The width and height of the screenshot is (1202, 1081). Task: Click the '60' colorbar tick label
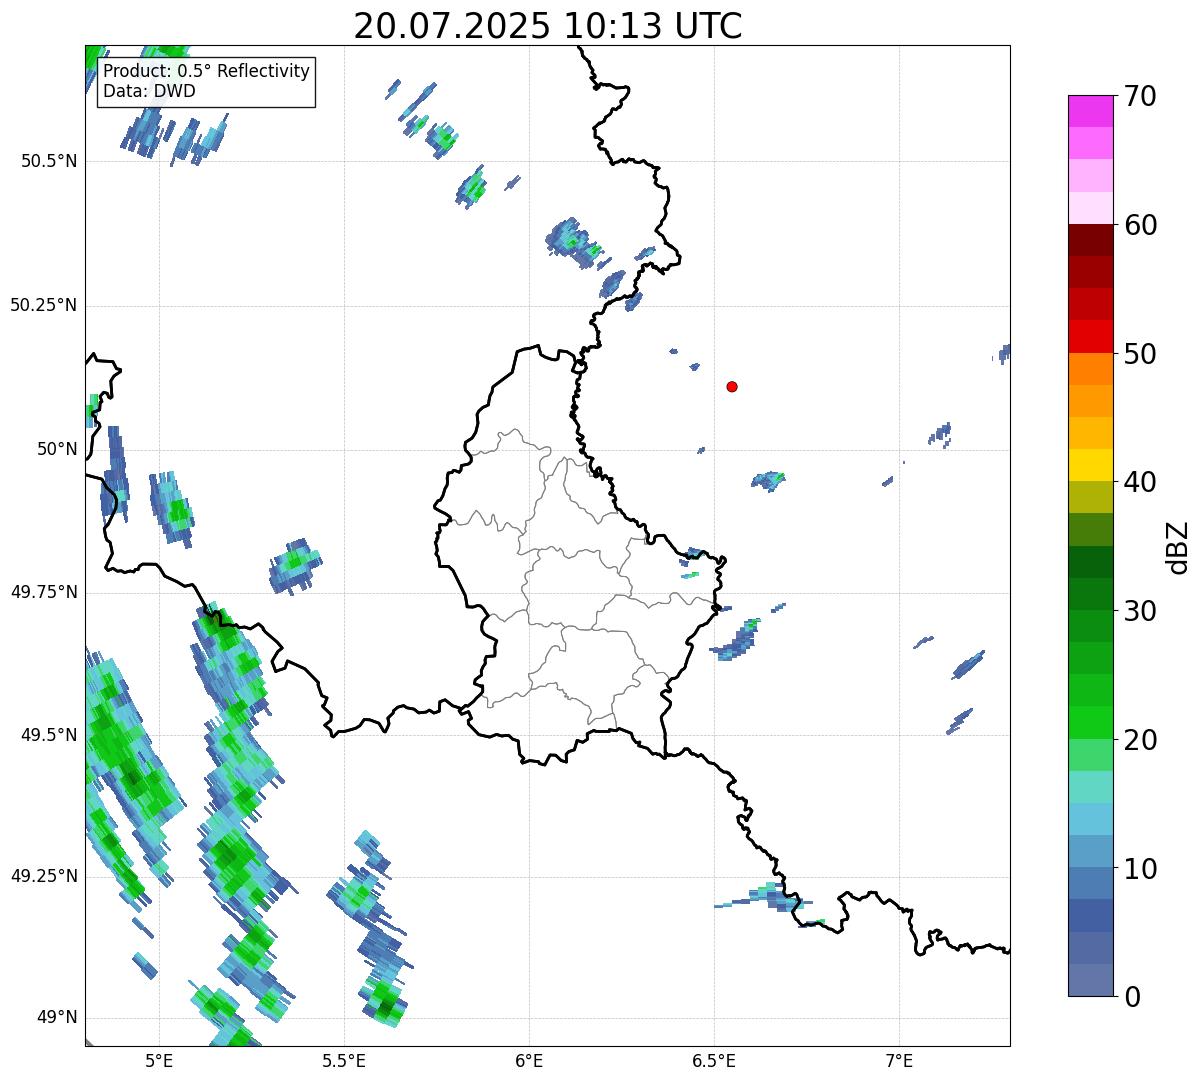[1141, 225]
